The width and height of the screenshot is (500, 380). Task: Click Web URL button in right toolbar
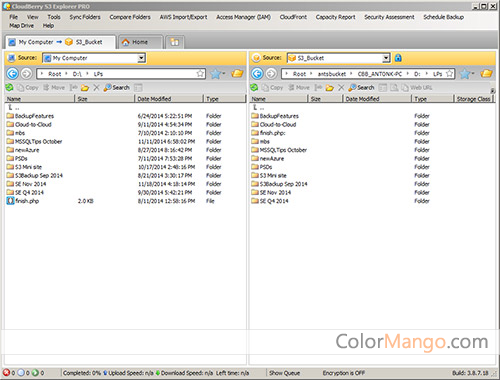[417, 88]
